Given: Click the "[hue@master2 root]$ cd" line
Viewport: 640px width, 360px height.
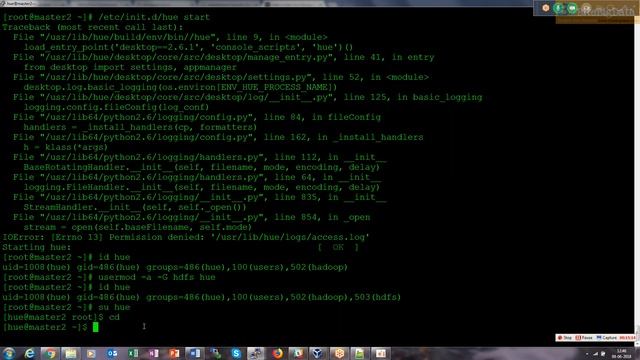Looking at the screenshot, I should (61, 317).
